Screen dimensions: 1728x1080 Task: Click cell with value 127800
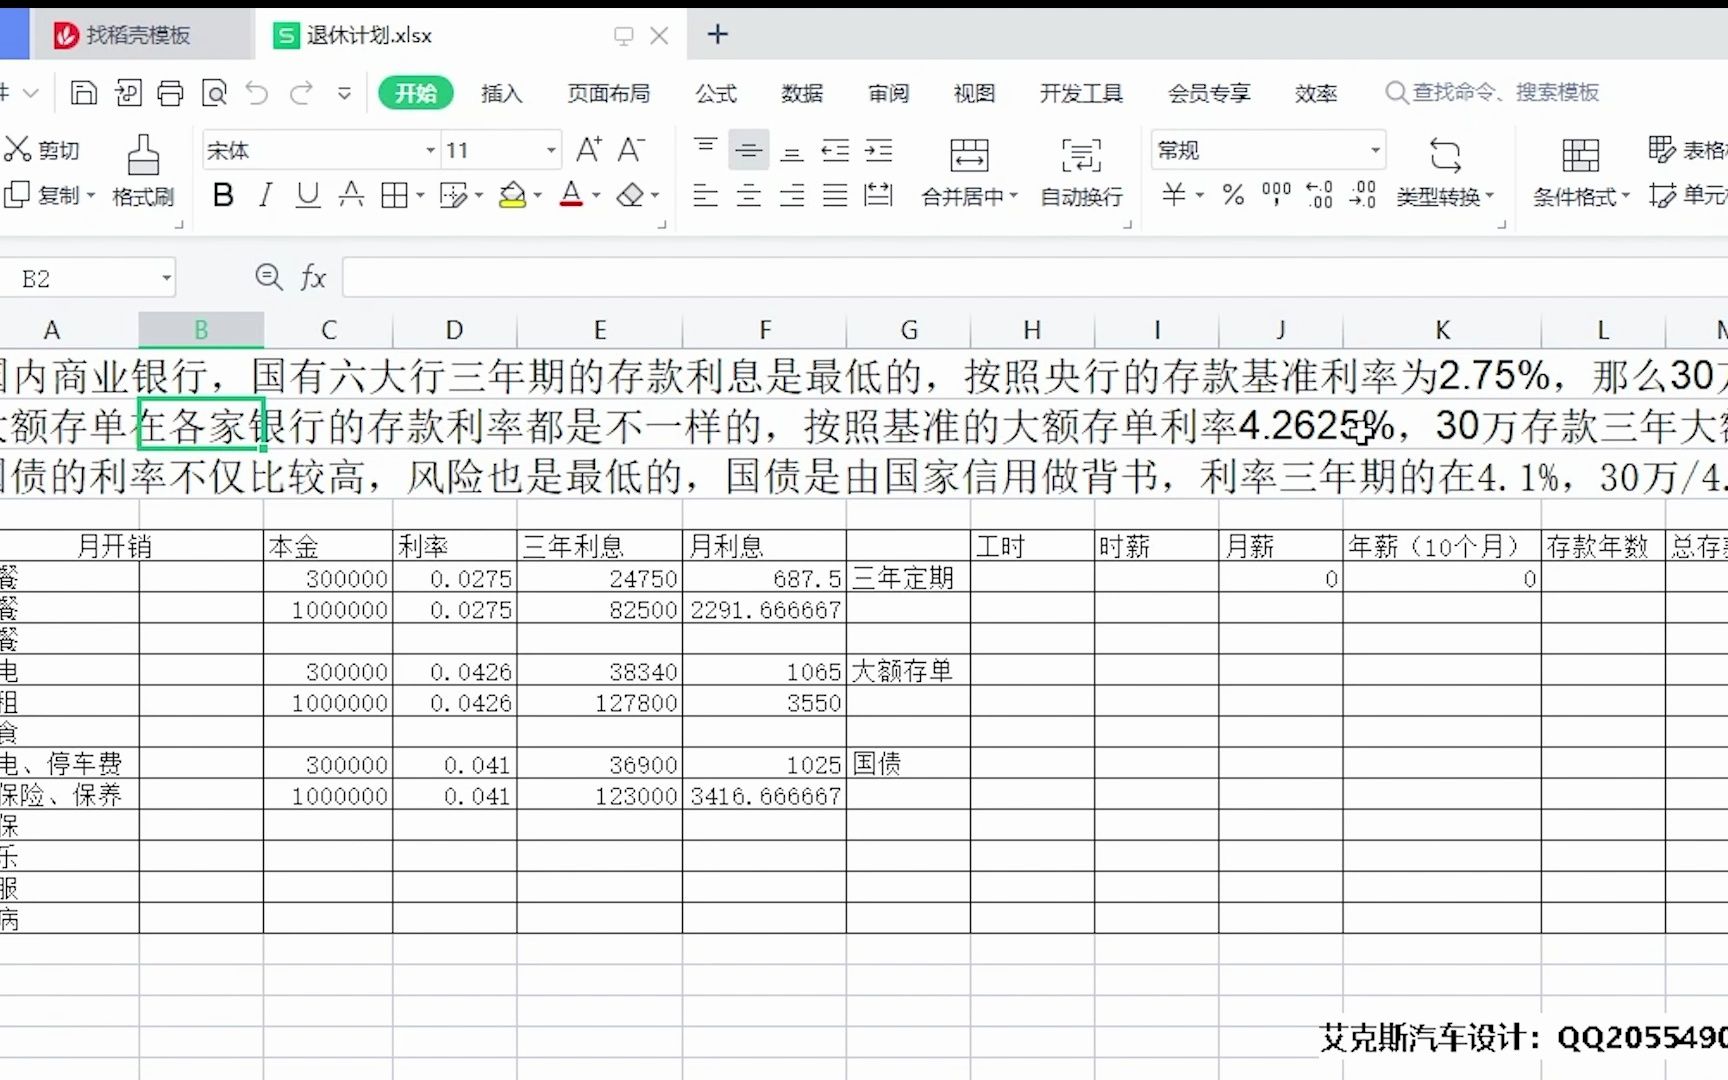tap(600, 702)
